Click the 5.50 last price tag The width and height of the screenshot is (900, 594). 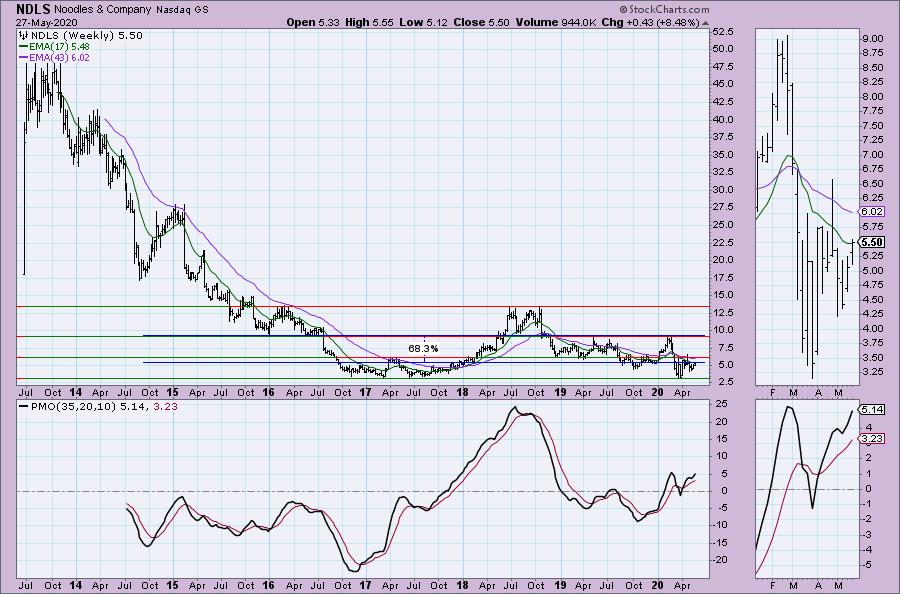coord(871,242)
